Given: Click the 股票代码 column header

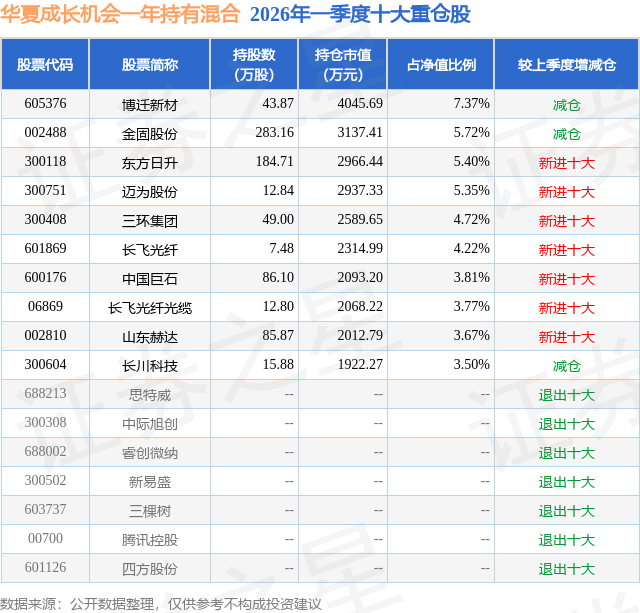Looking at the screenshot, I should click(x=45, y=64).
